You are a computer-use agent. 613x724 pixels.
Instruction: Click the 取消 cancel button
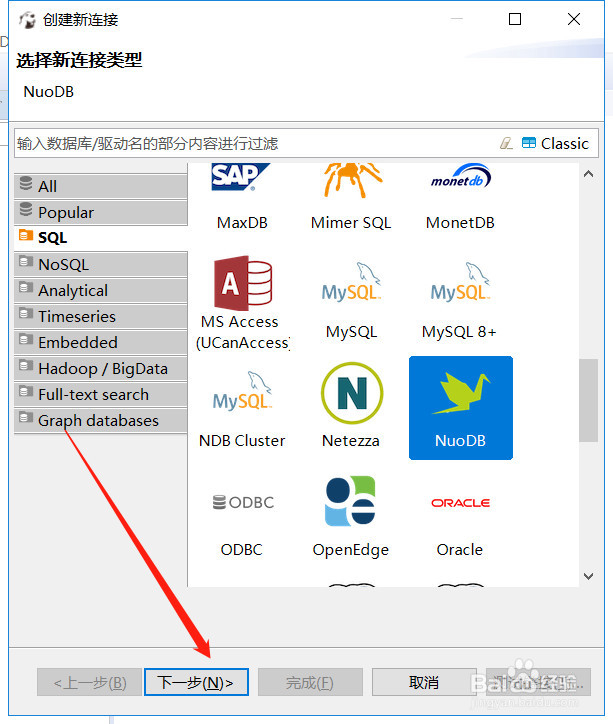(x=424, y=682)
